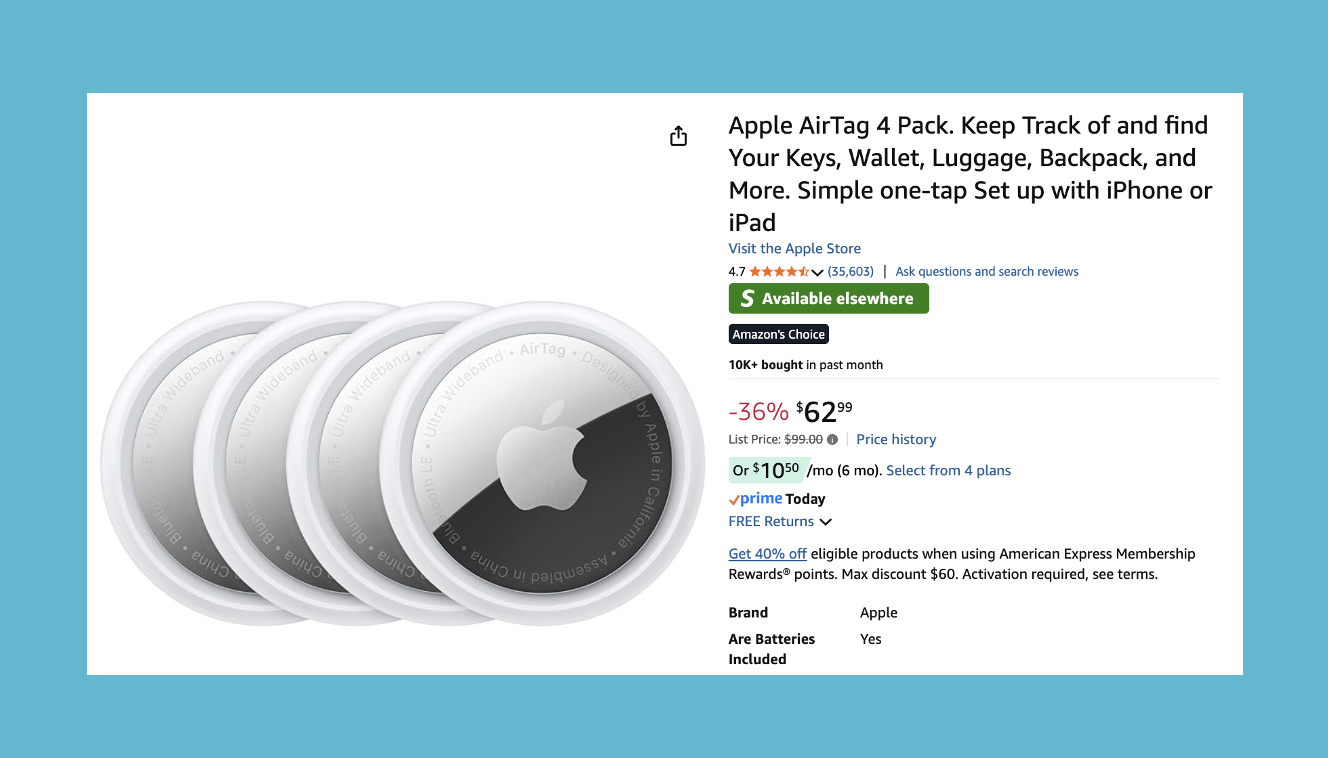Click the Apple AirTag 4 Pack title
This screenshot has height=758, width=1328.
click(968, 173)
